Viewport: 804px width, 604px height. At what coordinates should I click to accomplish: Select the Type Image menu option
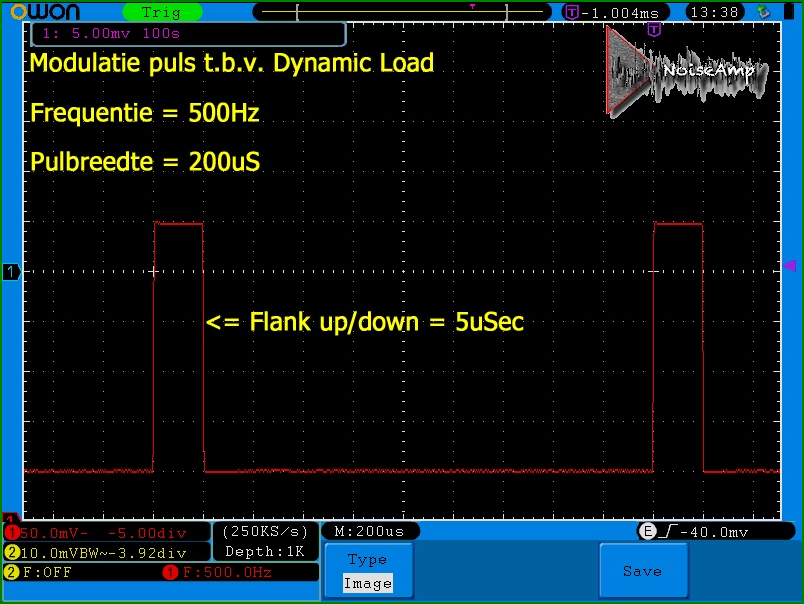coord(368,571)
